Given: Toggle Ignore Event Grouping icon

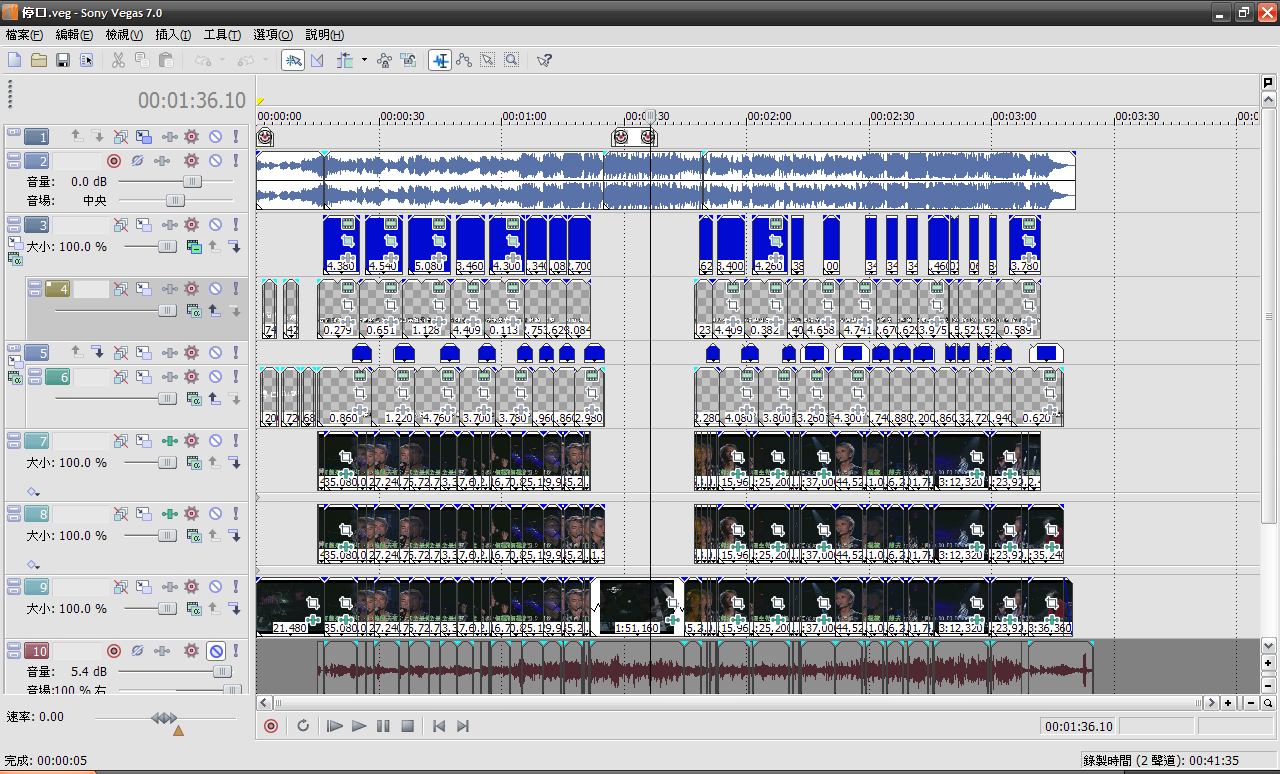Looking at the screenshot, I should (x=408, y=60).
